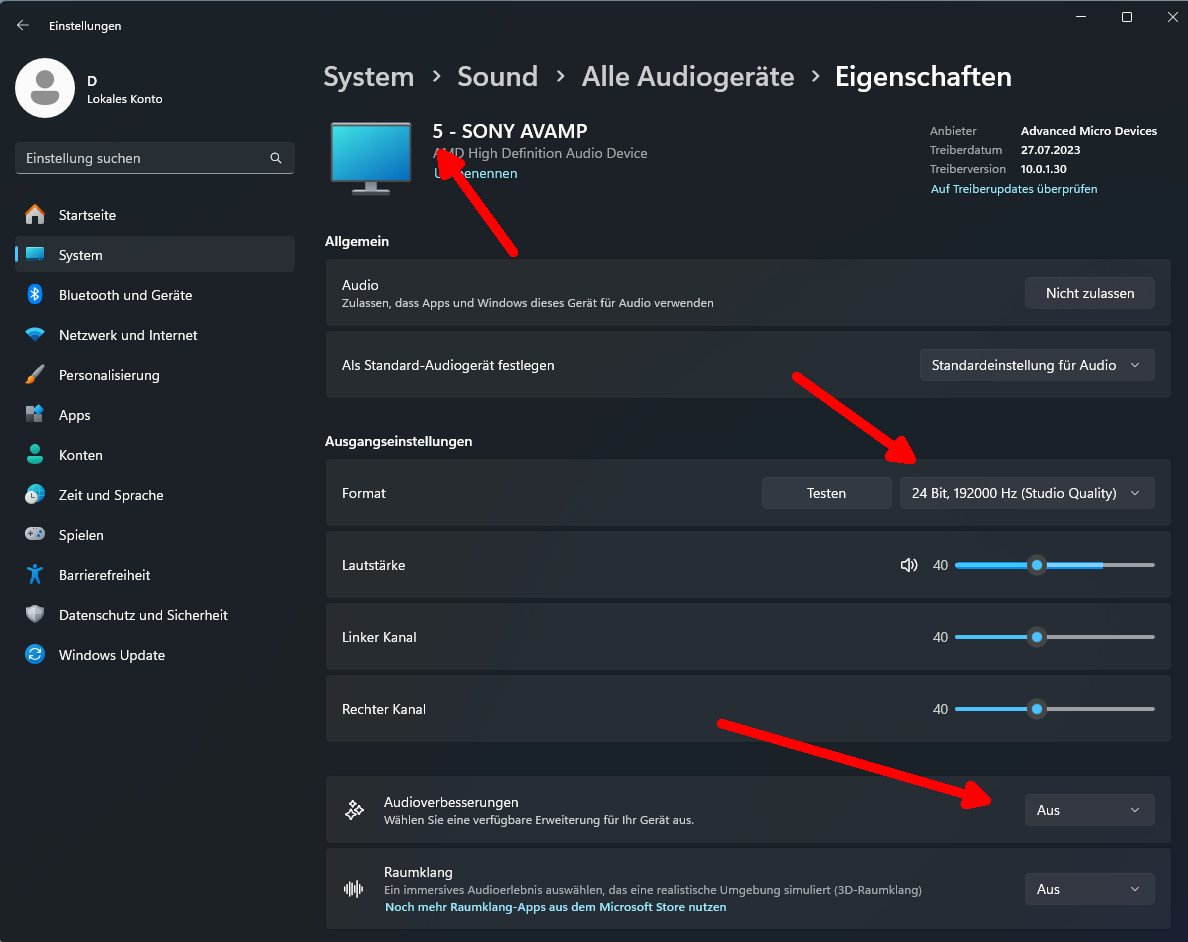Viewport: 1188px width, 942px height.
Task: Navigate to System in the breadcrumb
Action: pos(369,77)
